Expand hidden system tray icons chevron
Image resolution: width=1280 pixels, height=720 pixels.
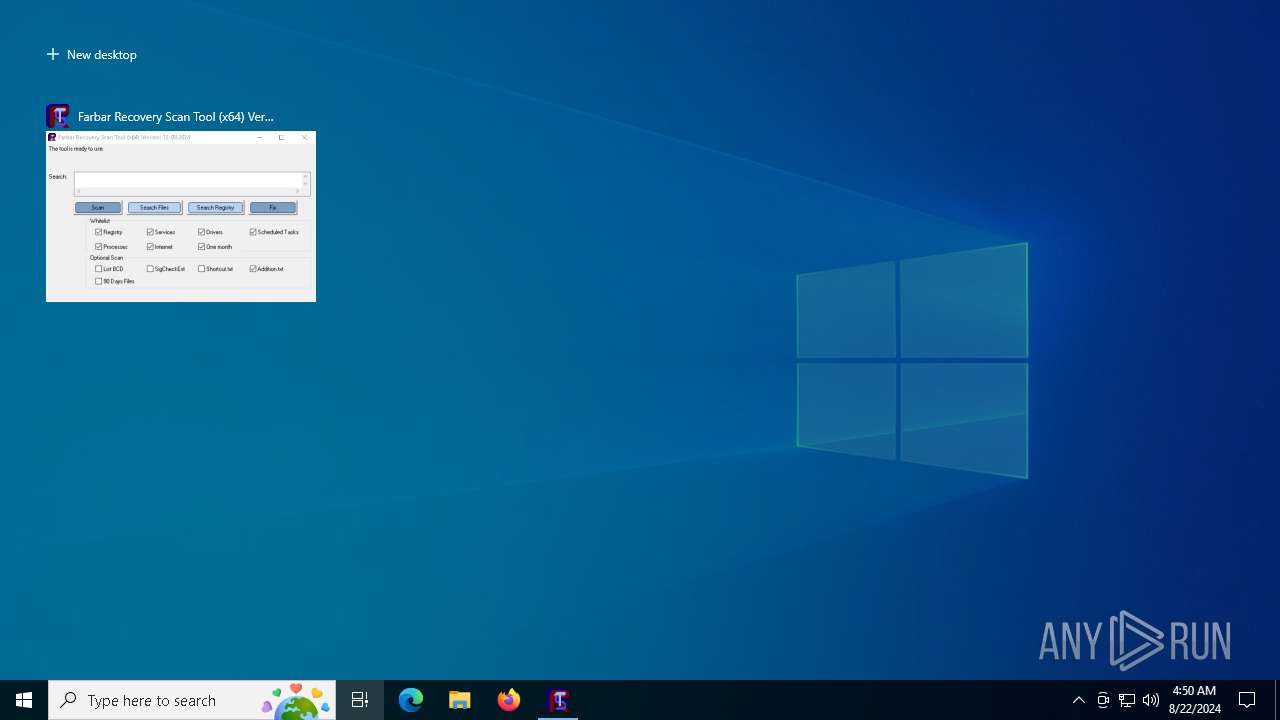[x=1079, y=700]
